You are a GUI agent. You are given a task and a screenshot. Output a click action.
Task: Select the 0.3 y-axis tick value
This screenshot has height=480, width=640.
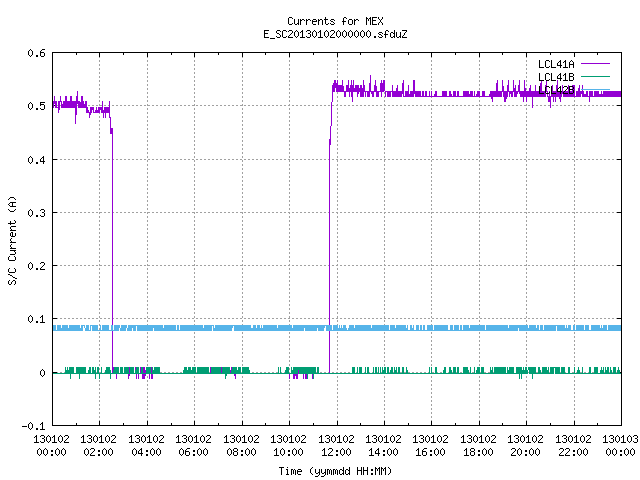point(36,213)
